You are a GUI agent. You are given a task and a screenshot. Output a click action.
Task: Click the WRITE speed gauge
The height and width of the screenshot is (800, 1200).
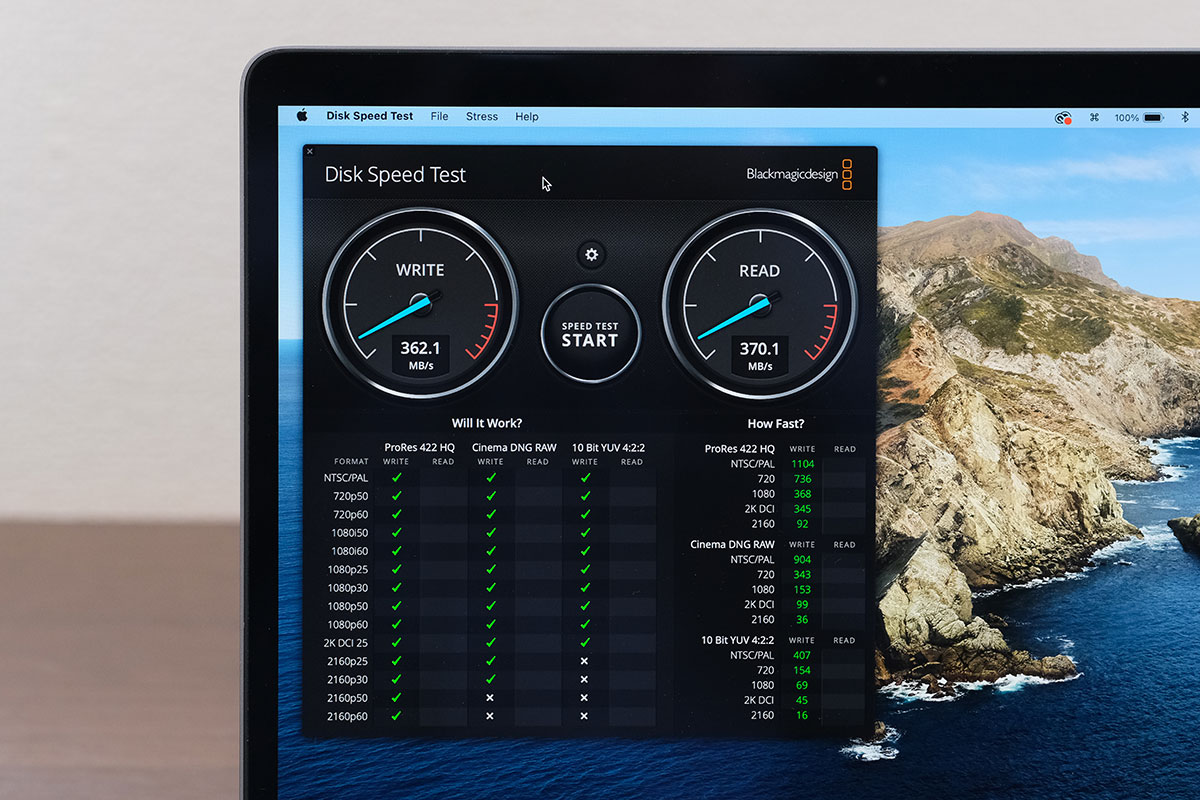420,303
